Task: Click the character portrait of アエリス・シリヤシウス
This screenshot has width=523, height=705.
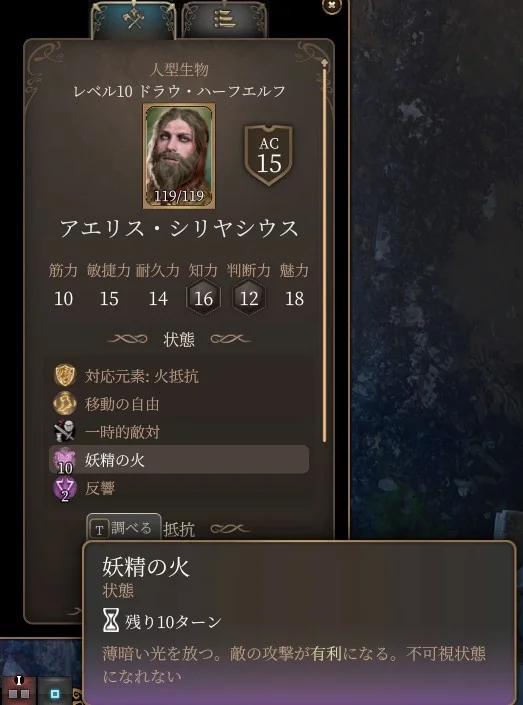Action: [179, 156]
